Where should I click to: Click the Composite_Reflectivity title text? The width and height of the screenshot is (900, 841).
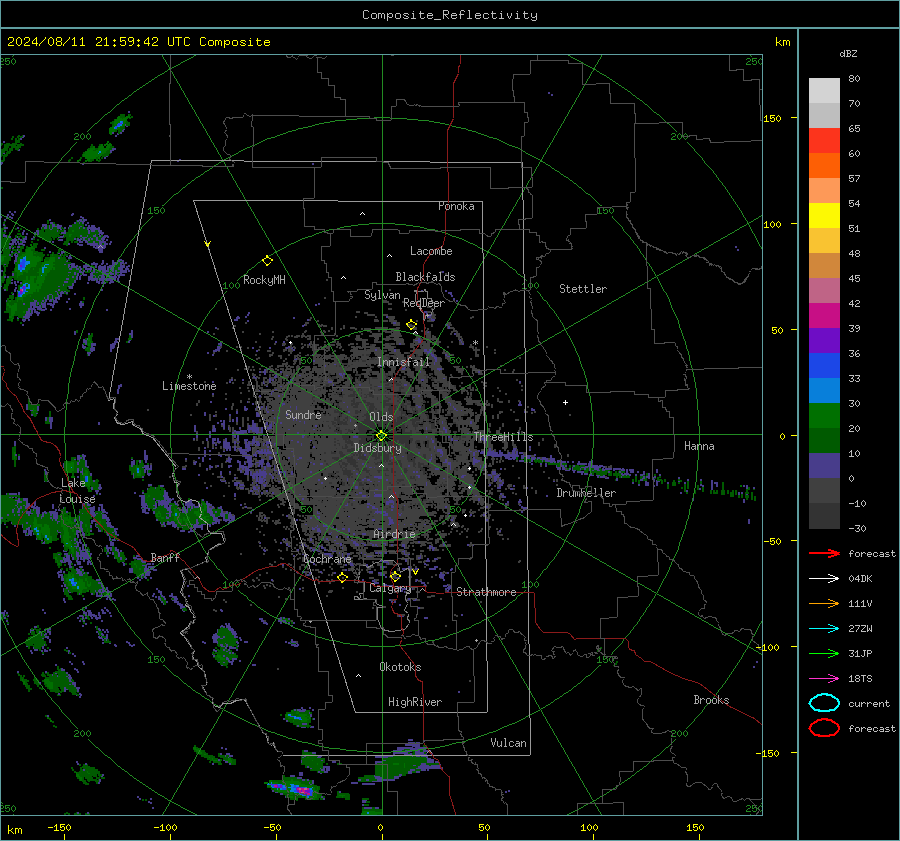(450, 15)
